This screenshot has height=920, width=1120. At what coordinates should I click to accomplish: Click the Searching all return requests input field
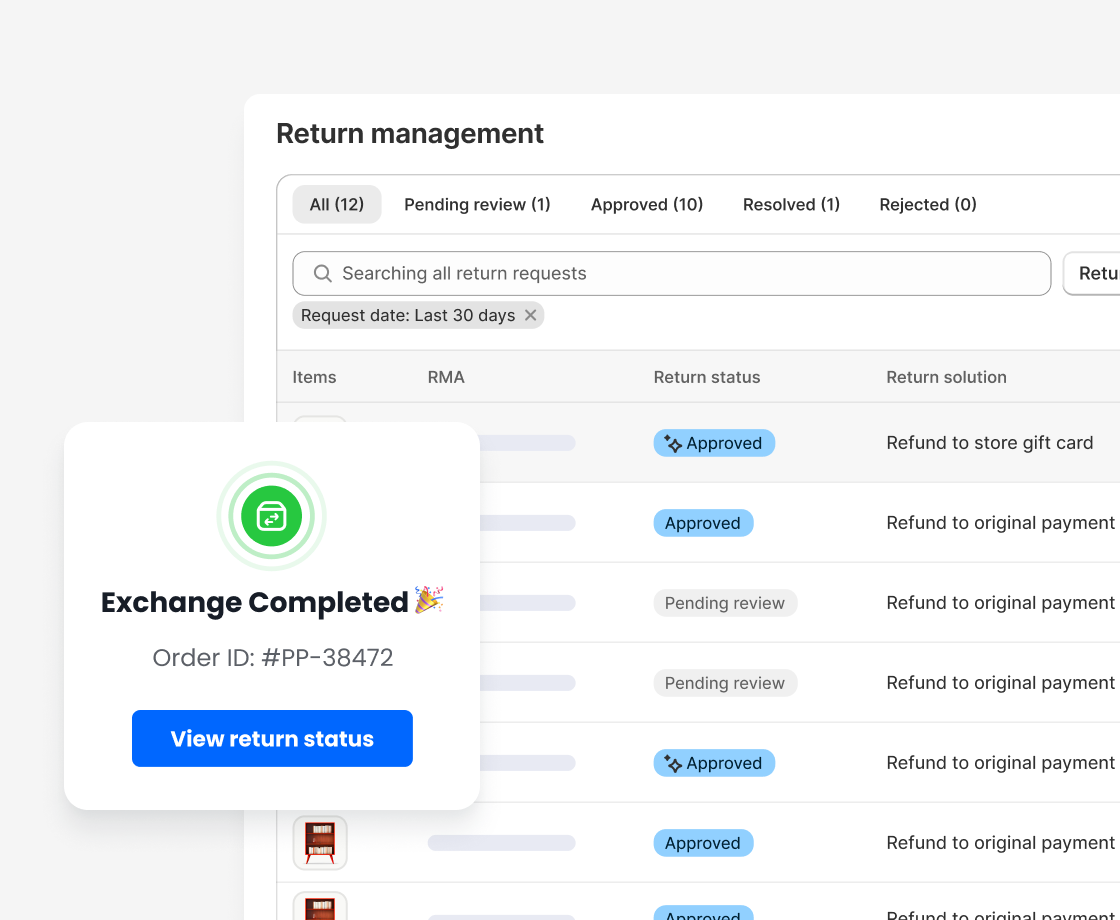point(670,273)
